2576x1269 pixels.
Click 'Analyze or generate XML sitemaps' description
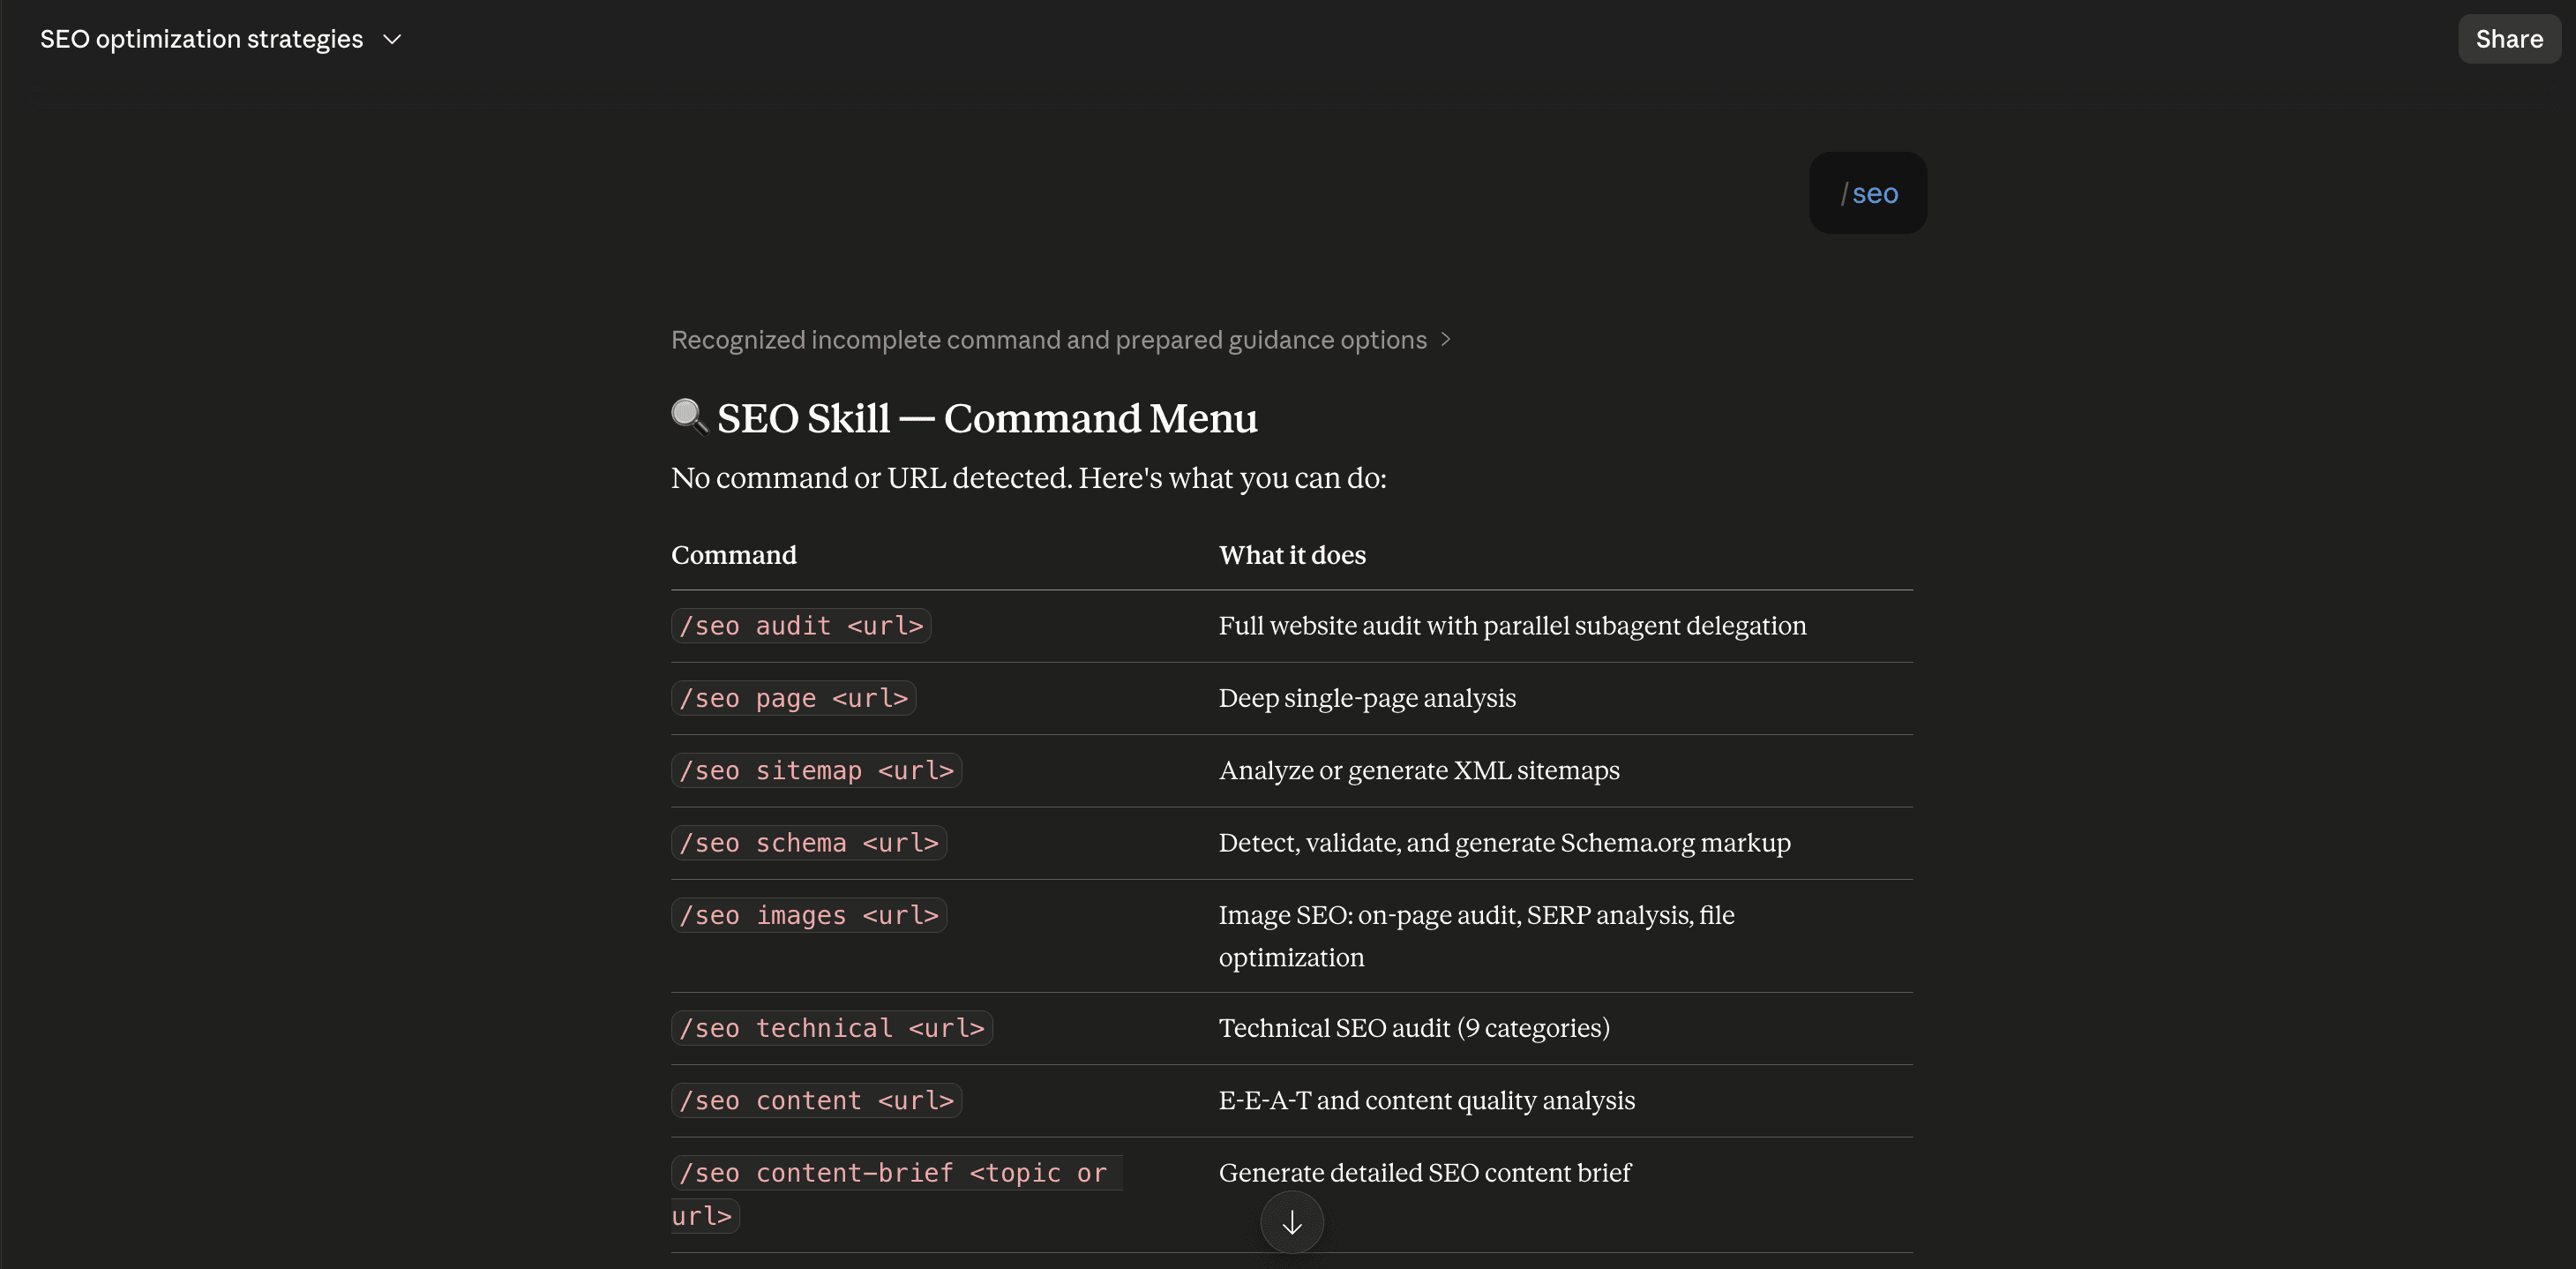click(x=1419, y=770)
